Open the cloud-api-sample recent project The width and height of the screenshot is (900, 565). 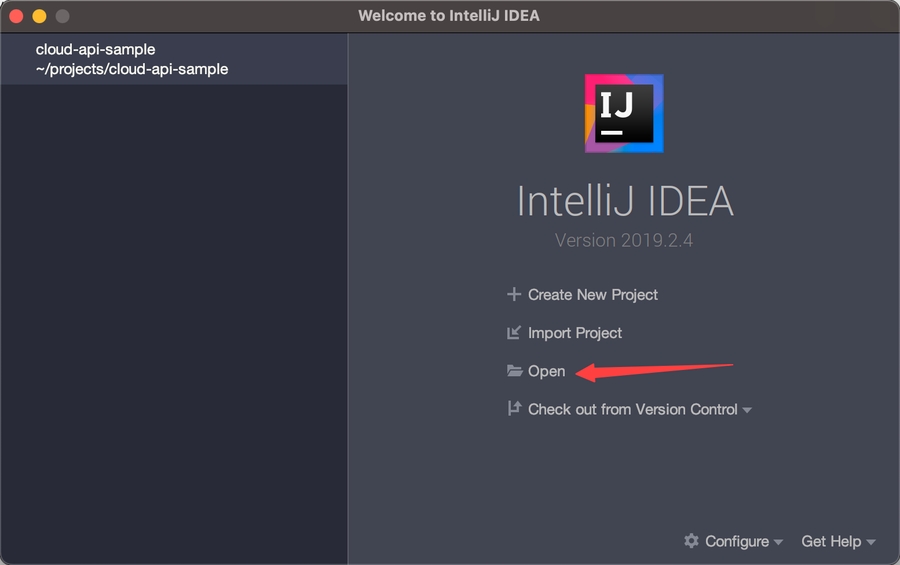pyautogui.click(x=95, y=49)
